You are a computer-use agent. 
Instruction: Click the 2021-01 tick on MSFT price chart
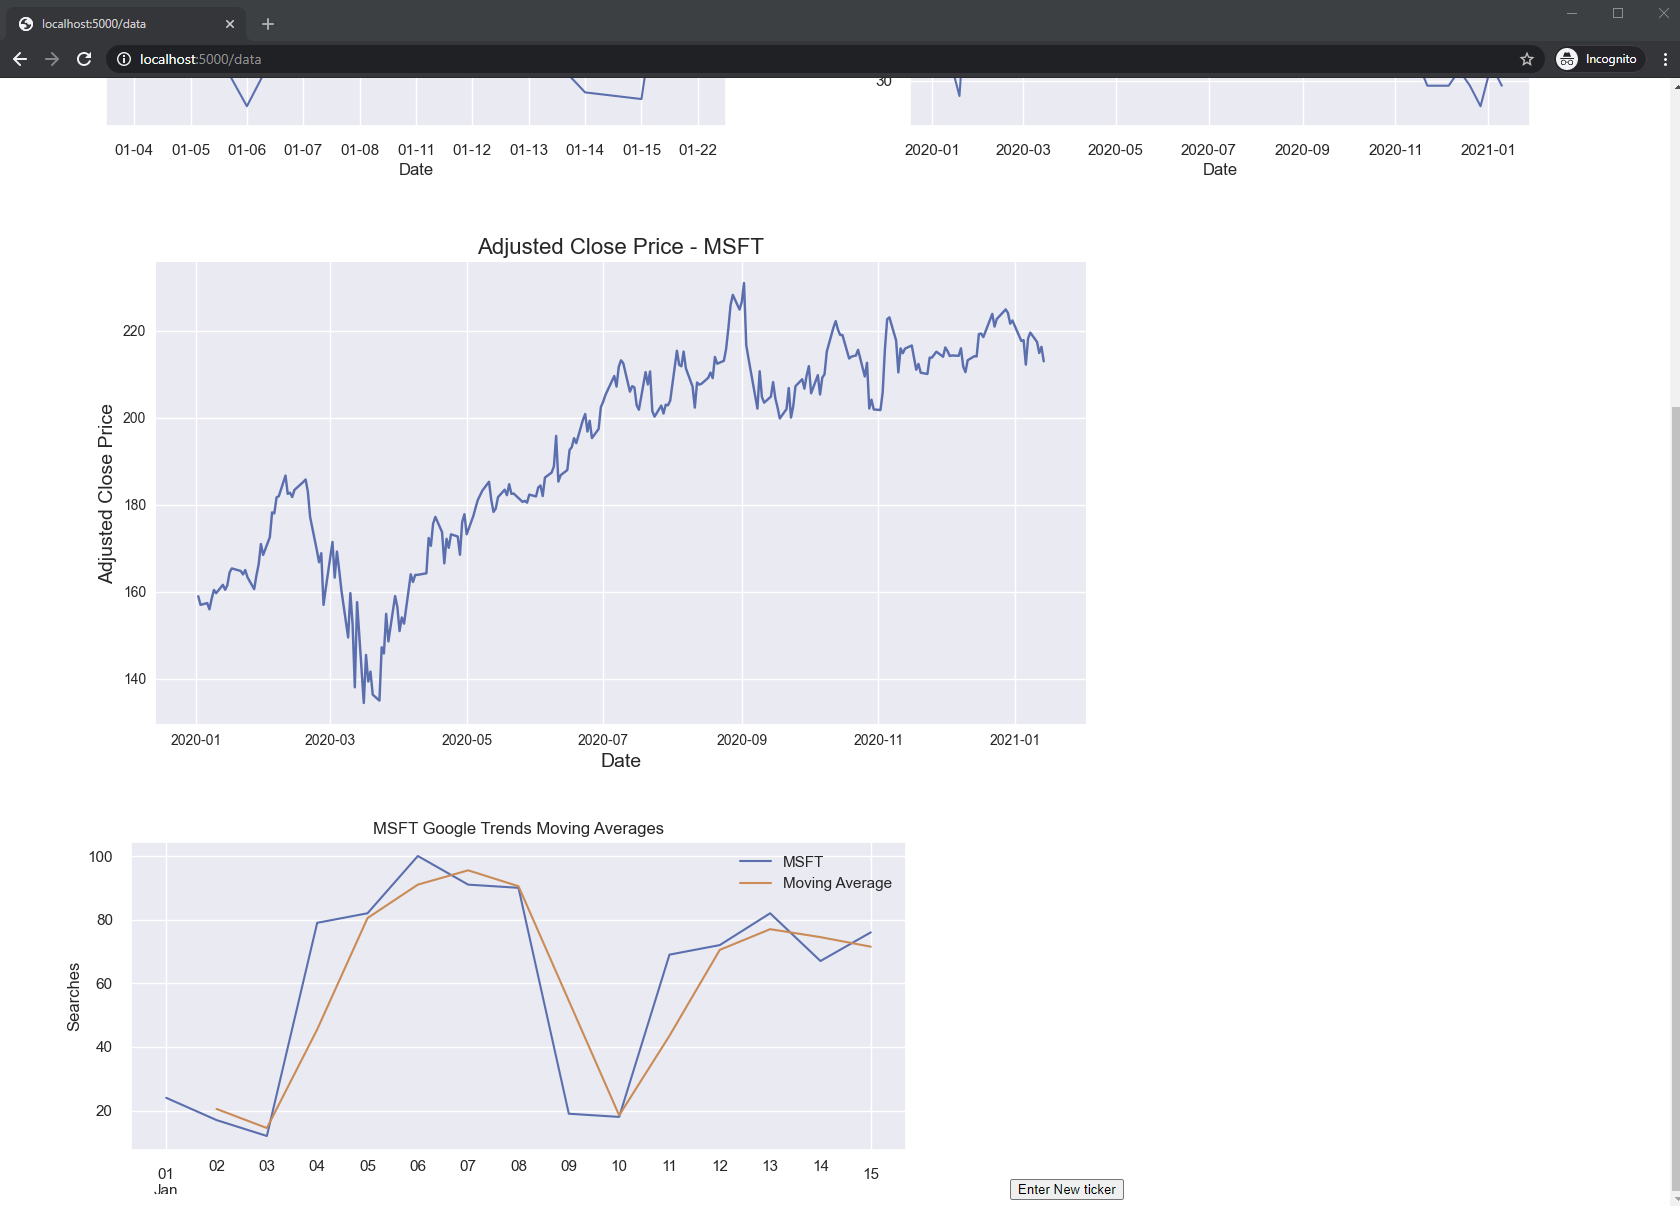tap(1015, 740)
